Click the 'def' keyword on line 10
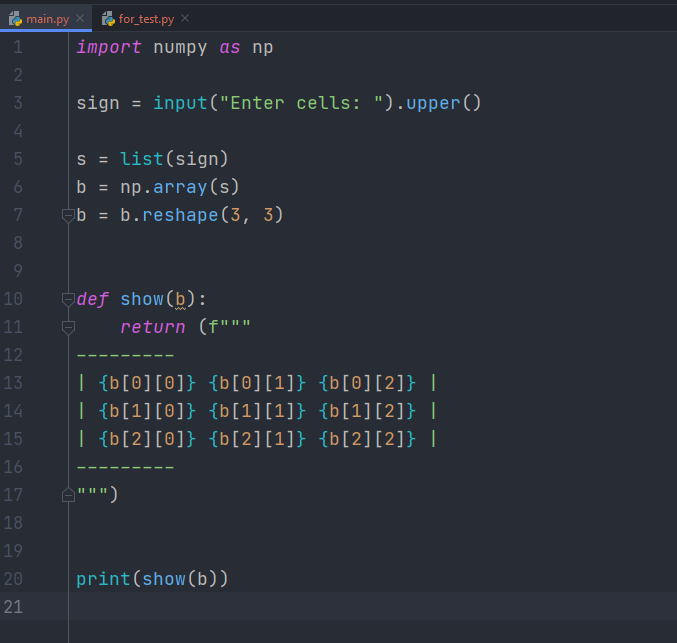The image size is (677, 643). pos(92,299)
